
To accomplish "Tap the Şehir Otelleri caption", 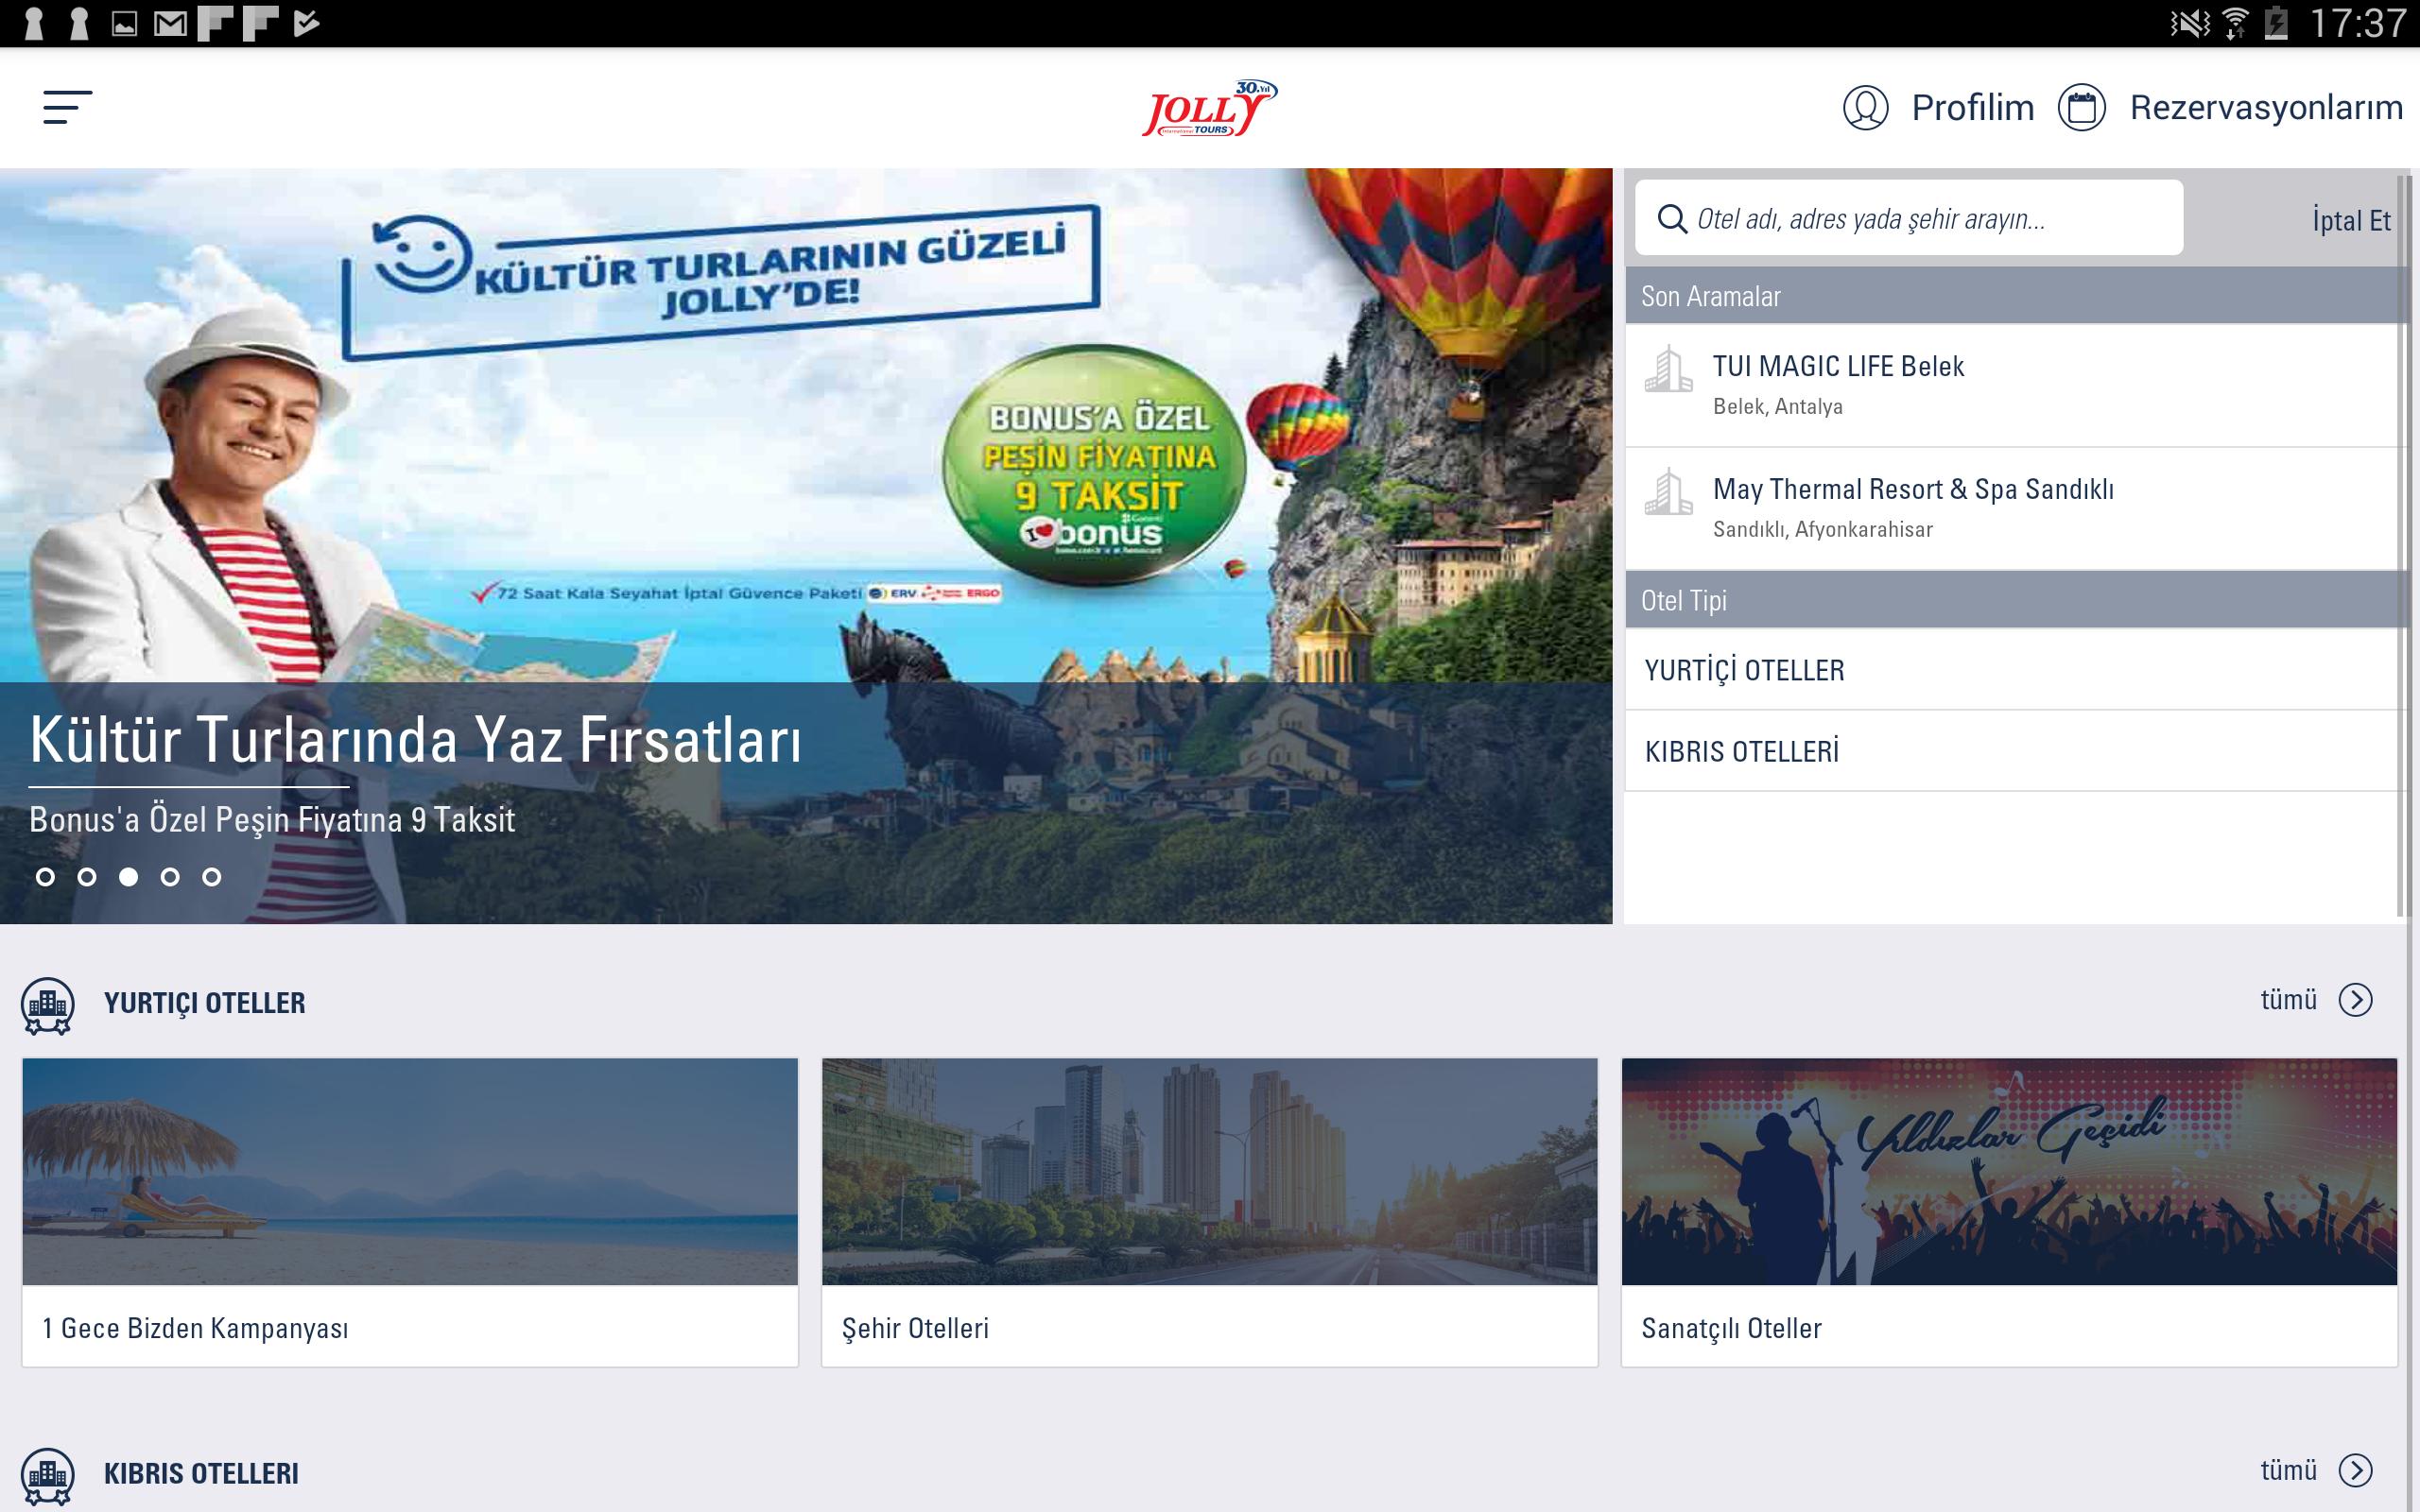I will 915,1328.
